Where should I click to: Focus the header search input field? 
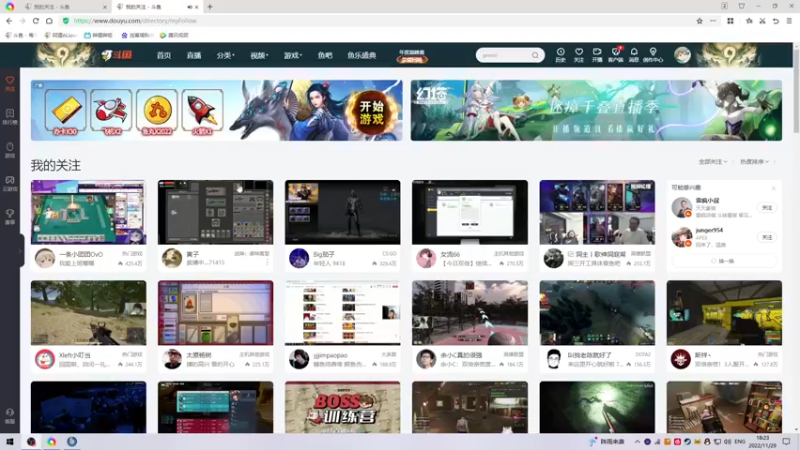505,55
